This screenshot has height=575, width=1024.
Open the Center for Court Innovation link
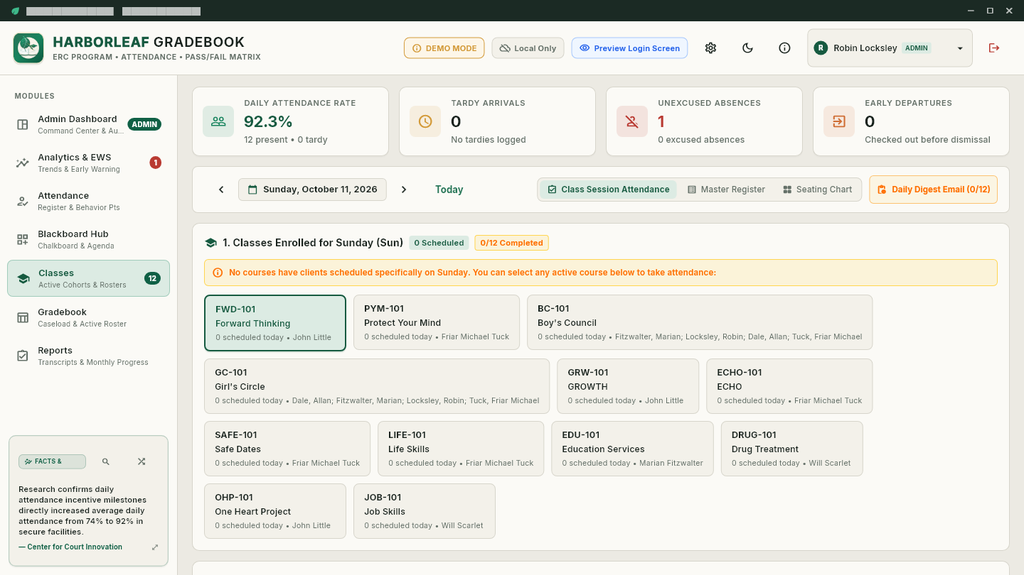(71, 547)
